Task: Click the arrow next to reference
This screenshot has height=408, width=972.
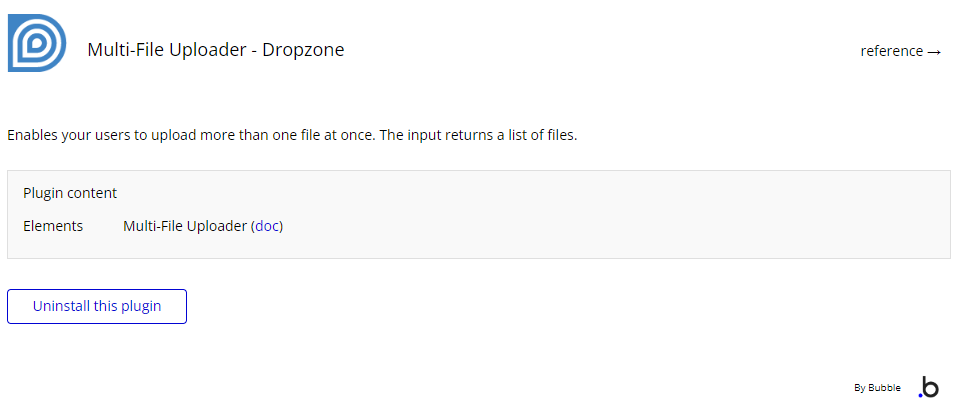Action: tap(934, 52)
